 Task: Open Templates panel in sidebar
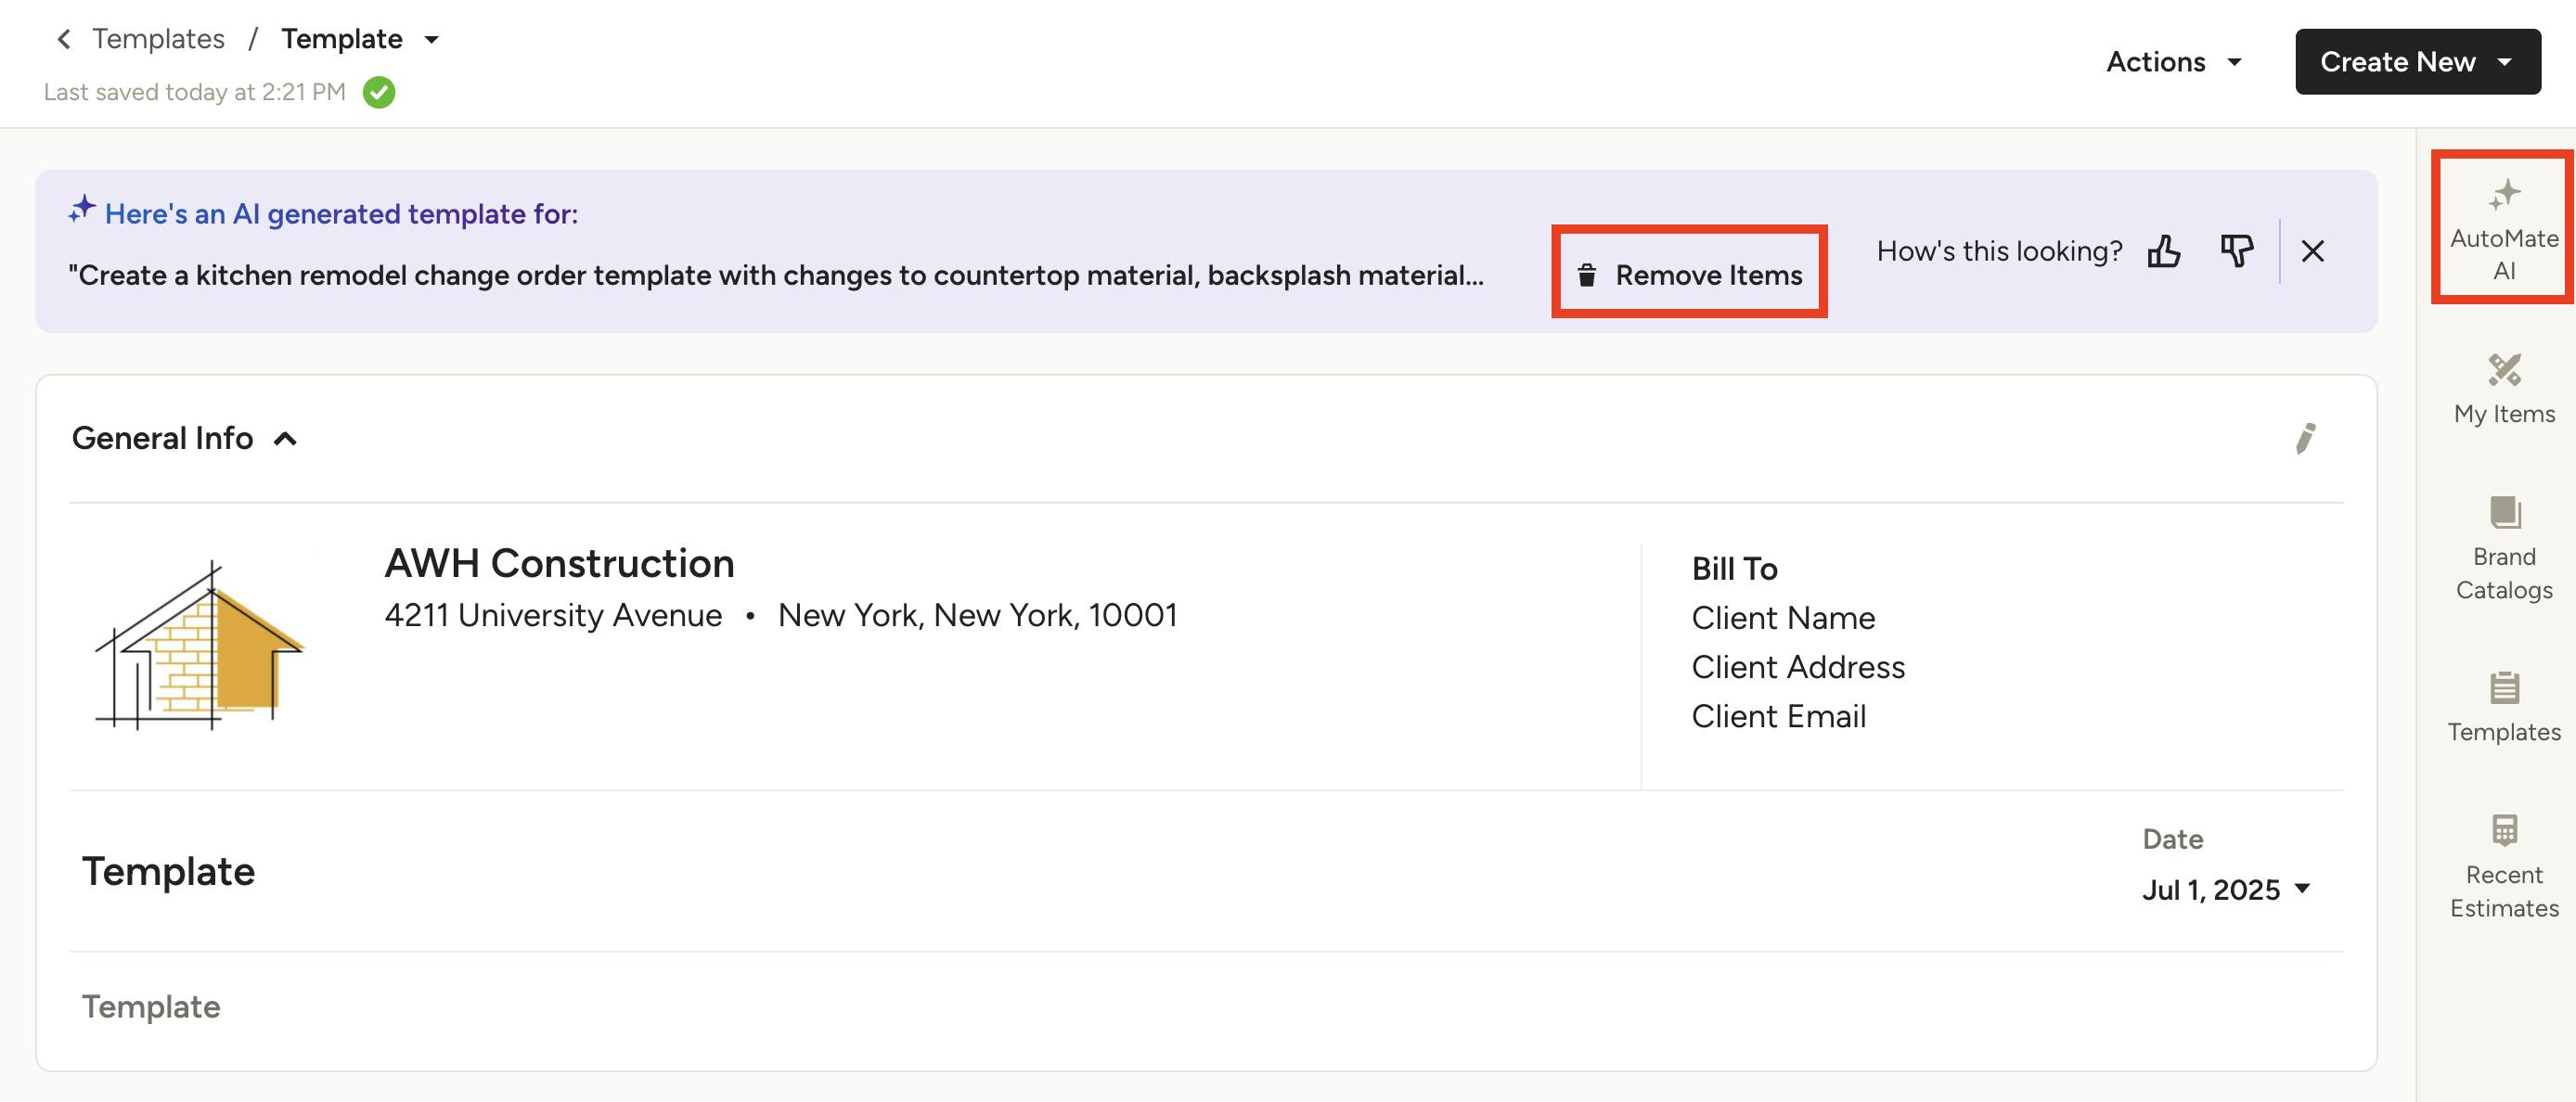[x=2503, y=708]
